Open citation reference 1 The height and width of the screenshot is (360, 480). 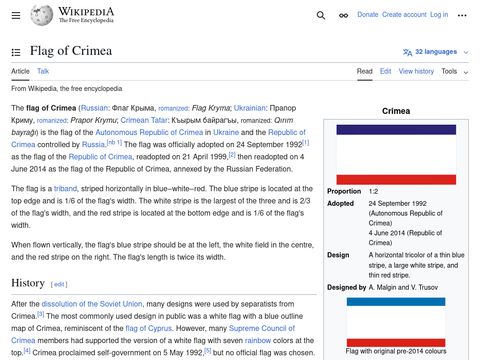306,142
